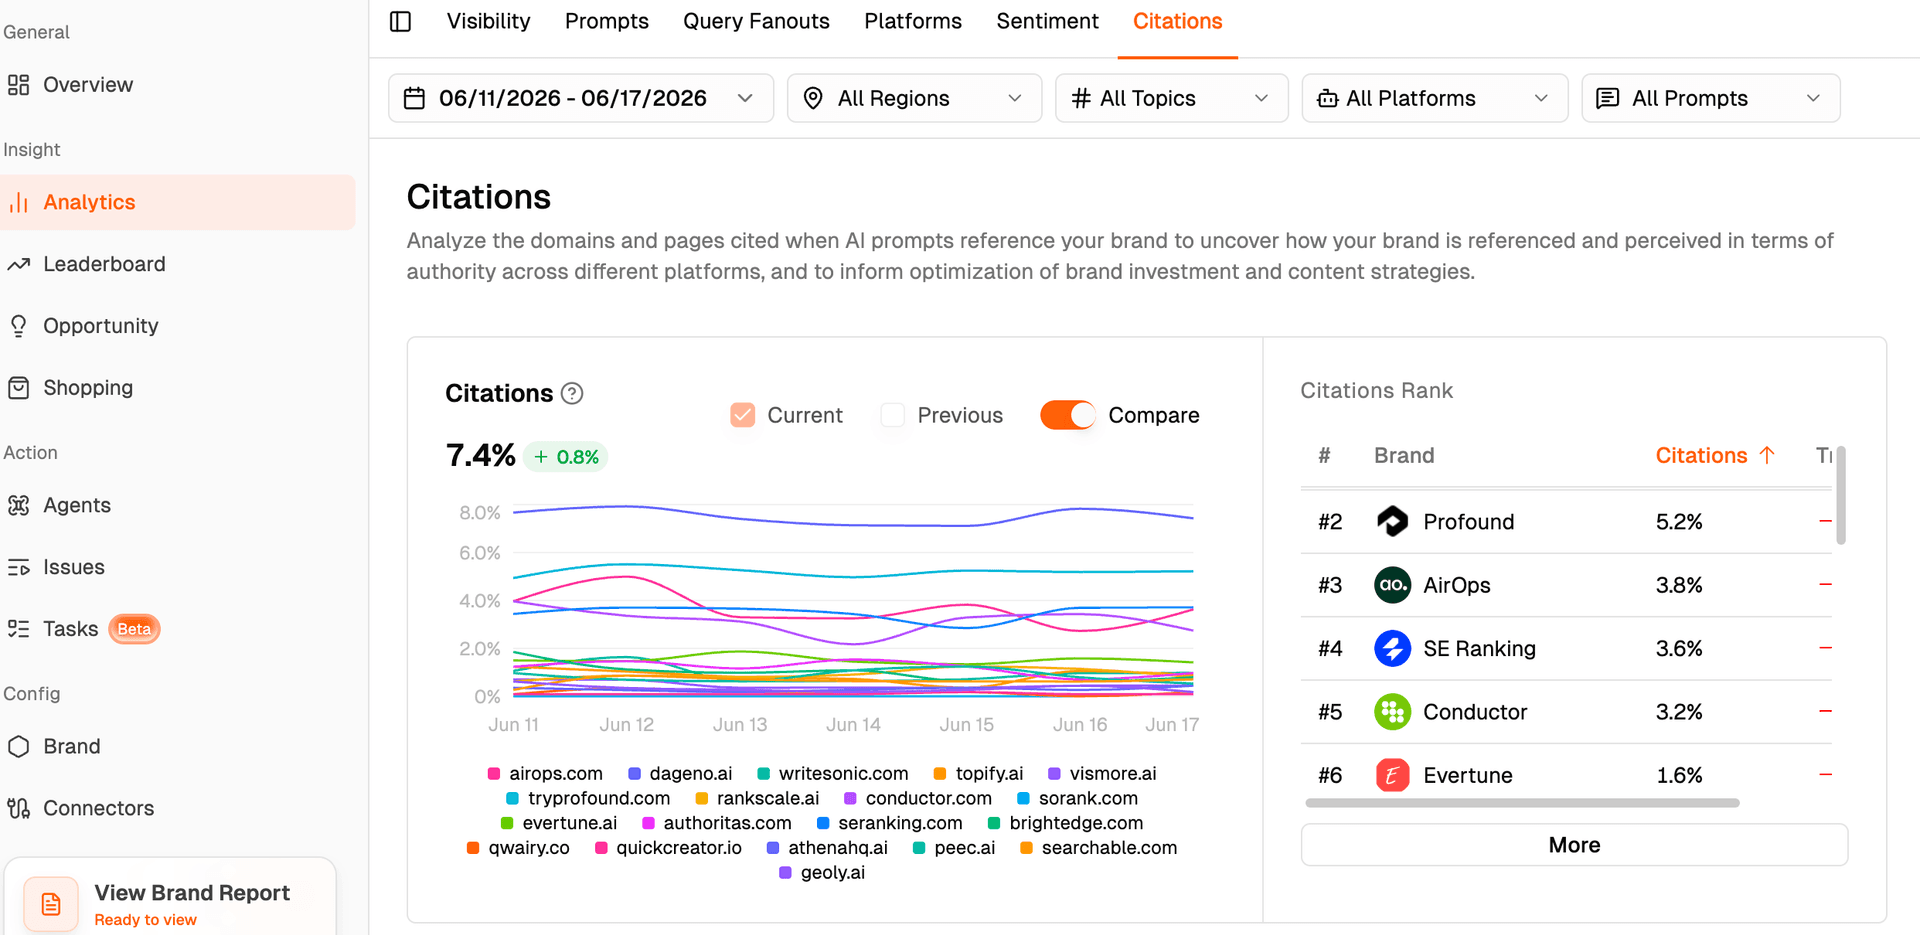Enable the Previous checkbox
The height and width of the screenshot is (935, 1920).
click(x=893, y=415)
